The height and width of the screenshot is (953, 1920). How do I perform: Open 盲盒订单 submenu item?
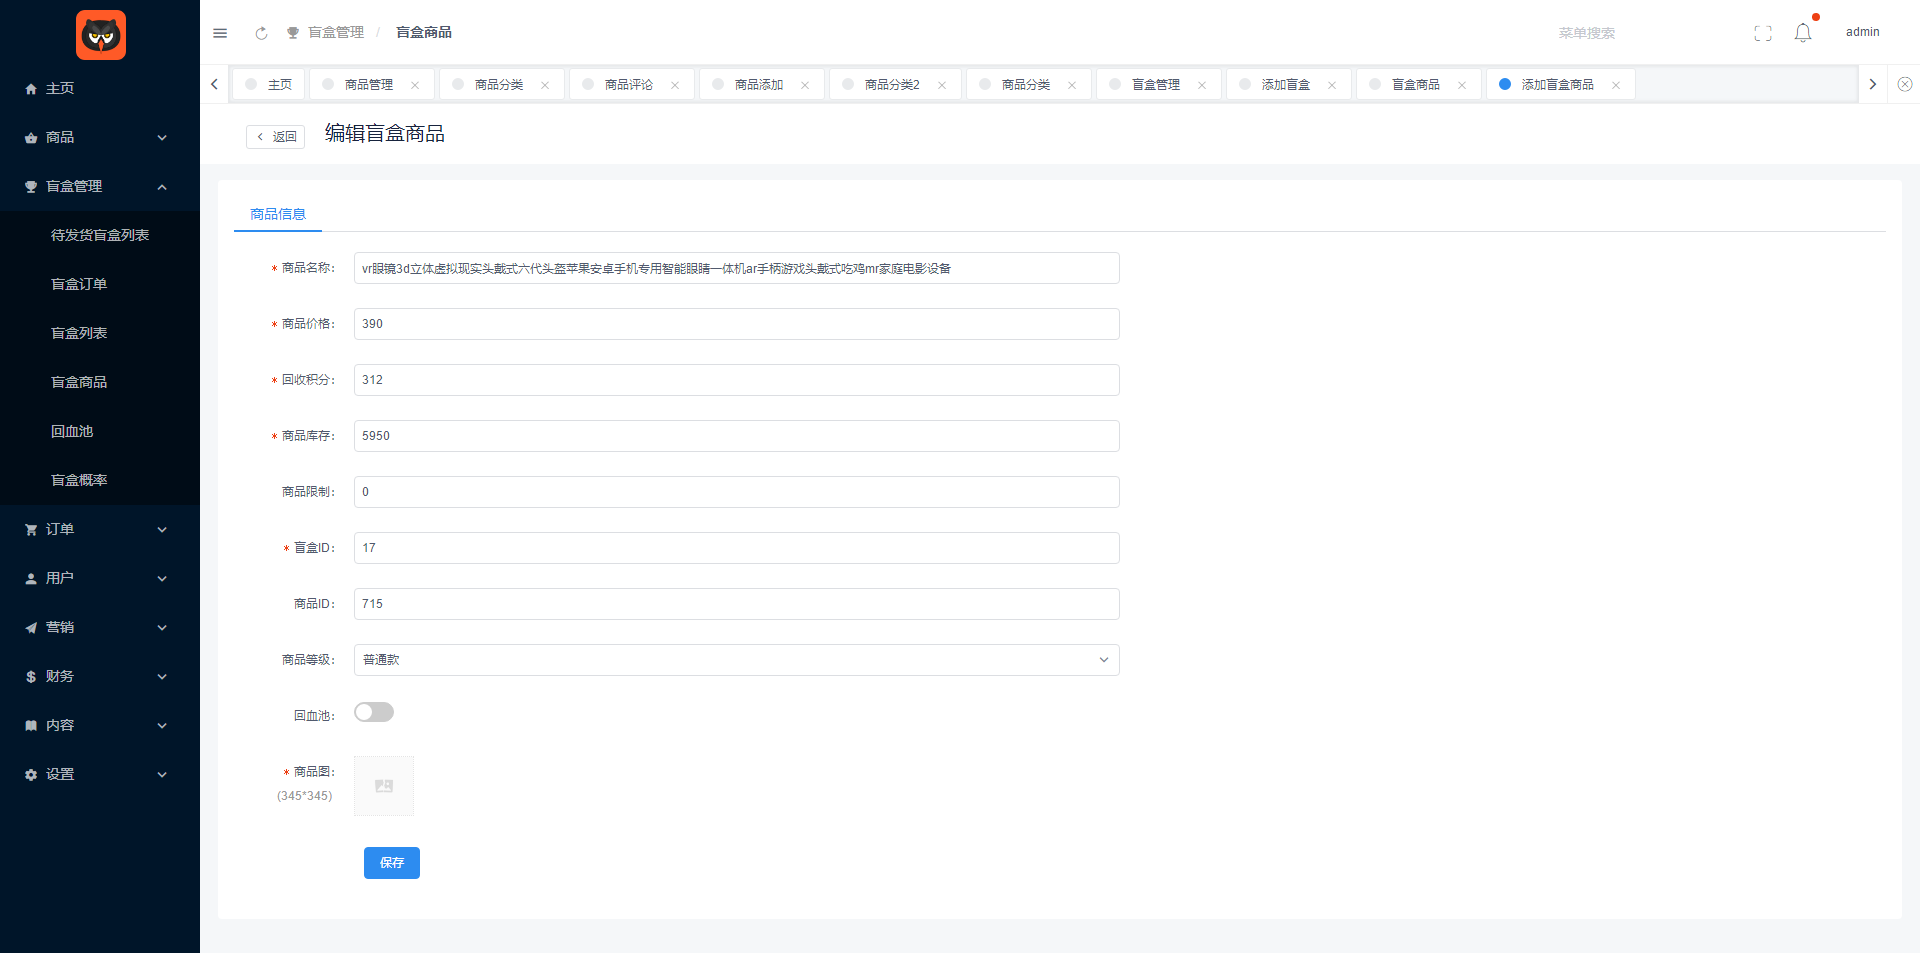point(100,284)
